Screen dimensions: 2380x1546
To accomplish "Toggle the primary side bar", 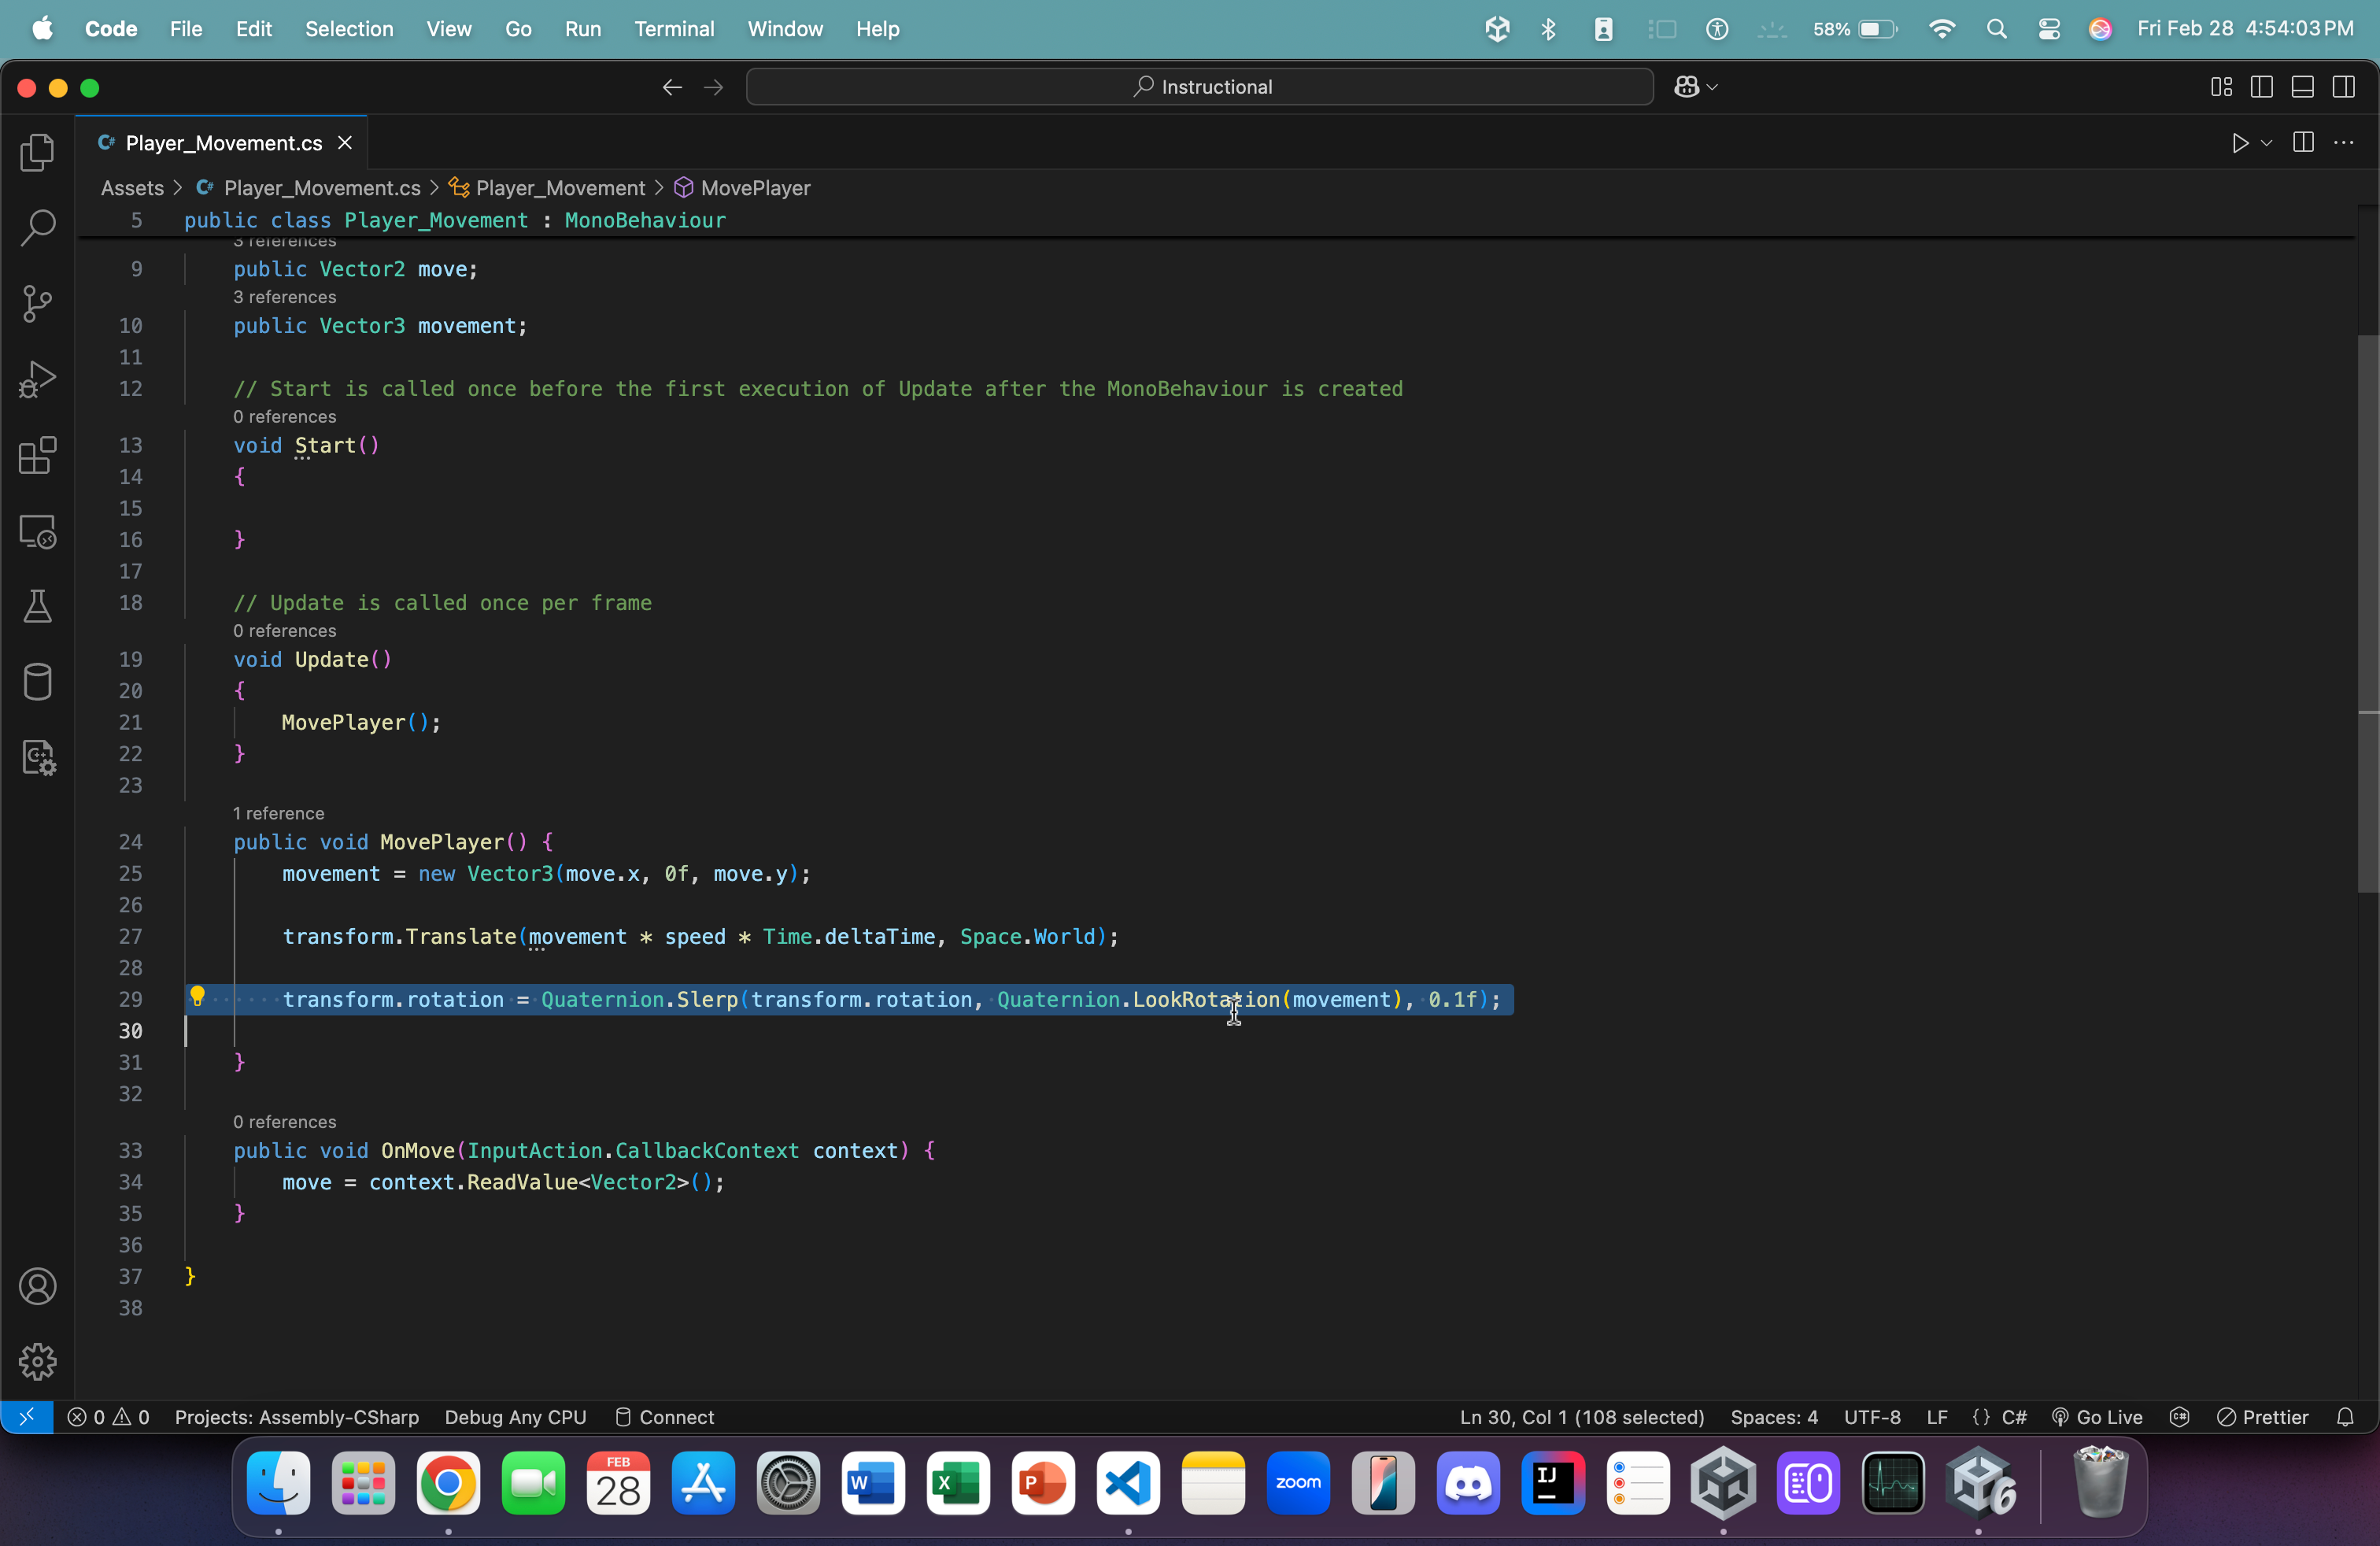I will click(2261, 87).
